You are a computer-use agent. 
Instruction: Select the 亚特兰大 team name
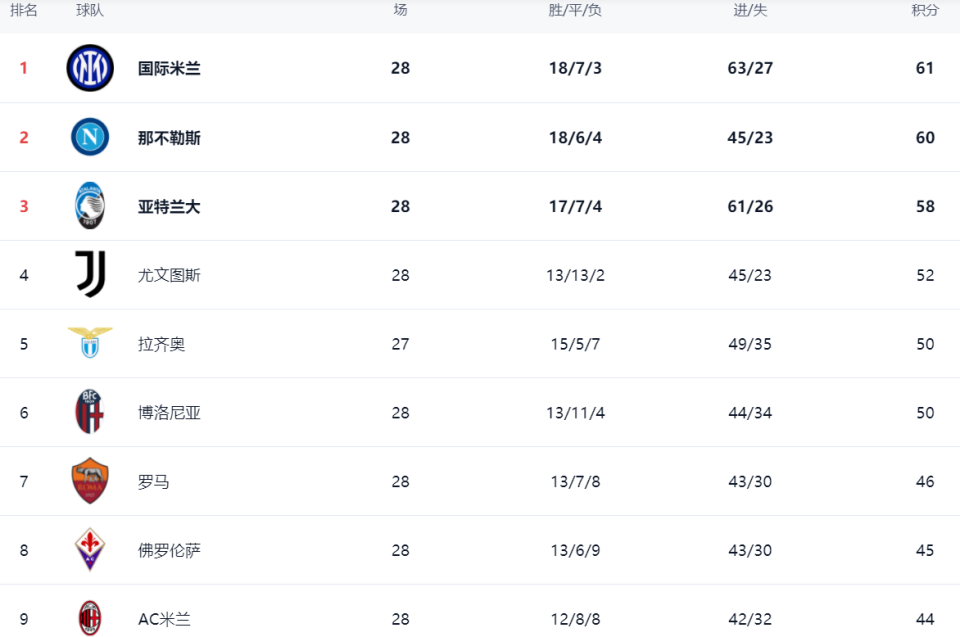[x=169, y=206]
